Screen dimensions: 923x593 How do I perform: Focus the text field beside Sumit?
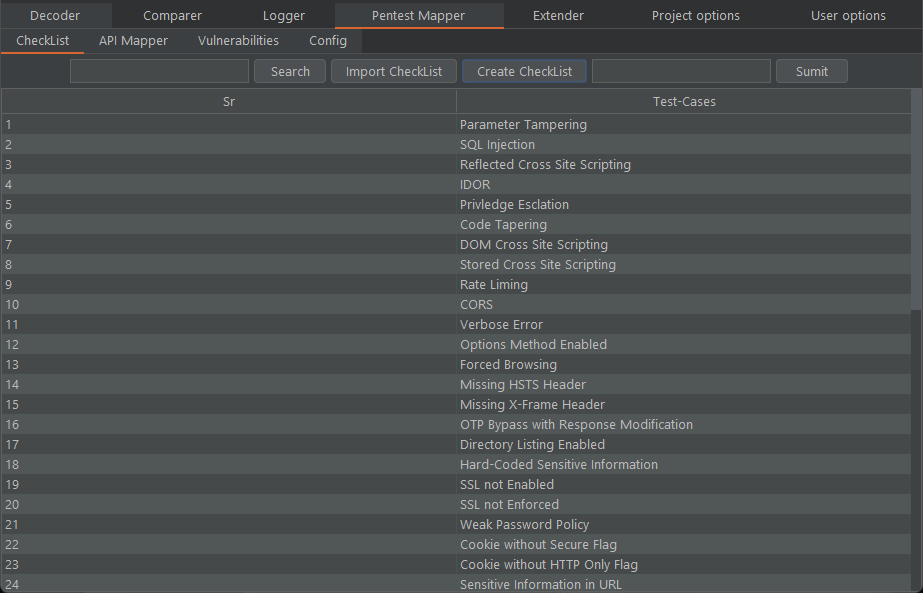681,71
